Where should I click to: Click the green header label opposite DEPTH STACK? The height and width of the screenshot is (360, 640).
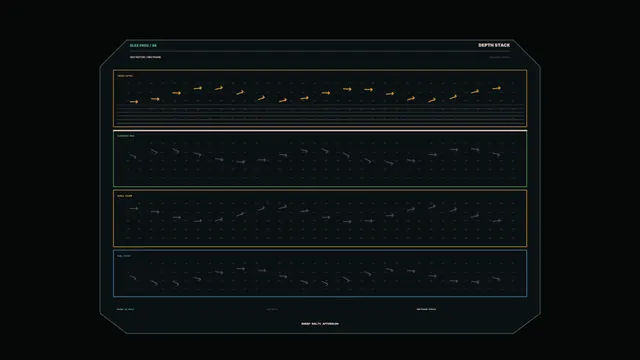coord(143,46)
